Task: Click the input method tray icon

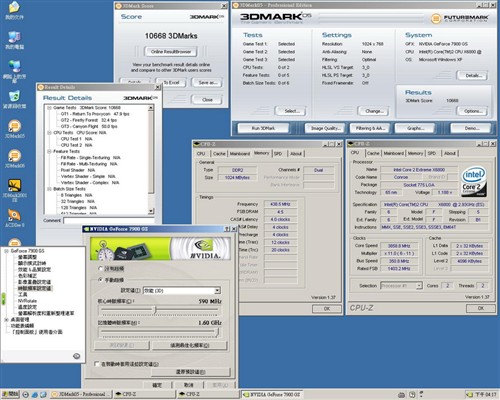Action: tap(412, 395)
